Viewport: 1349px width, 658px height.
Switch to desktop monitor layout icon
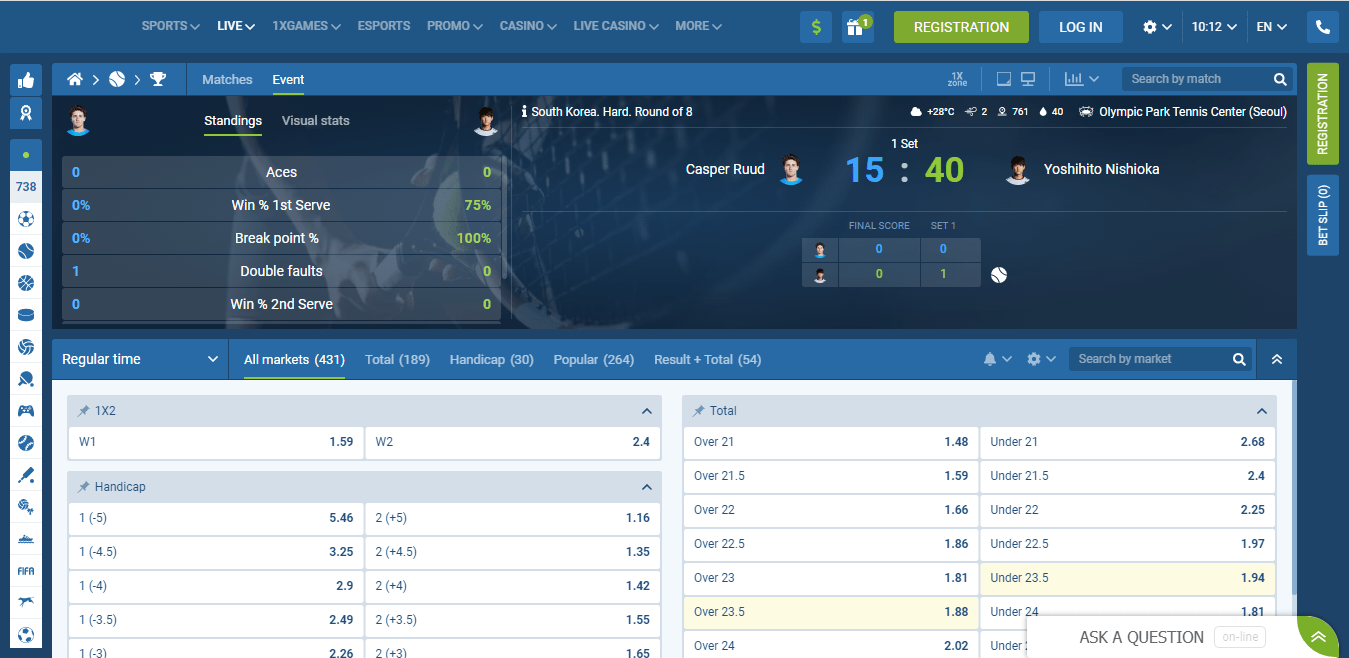[x=1027, y=79]
